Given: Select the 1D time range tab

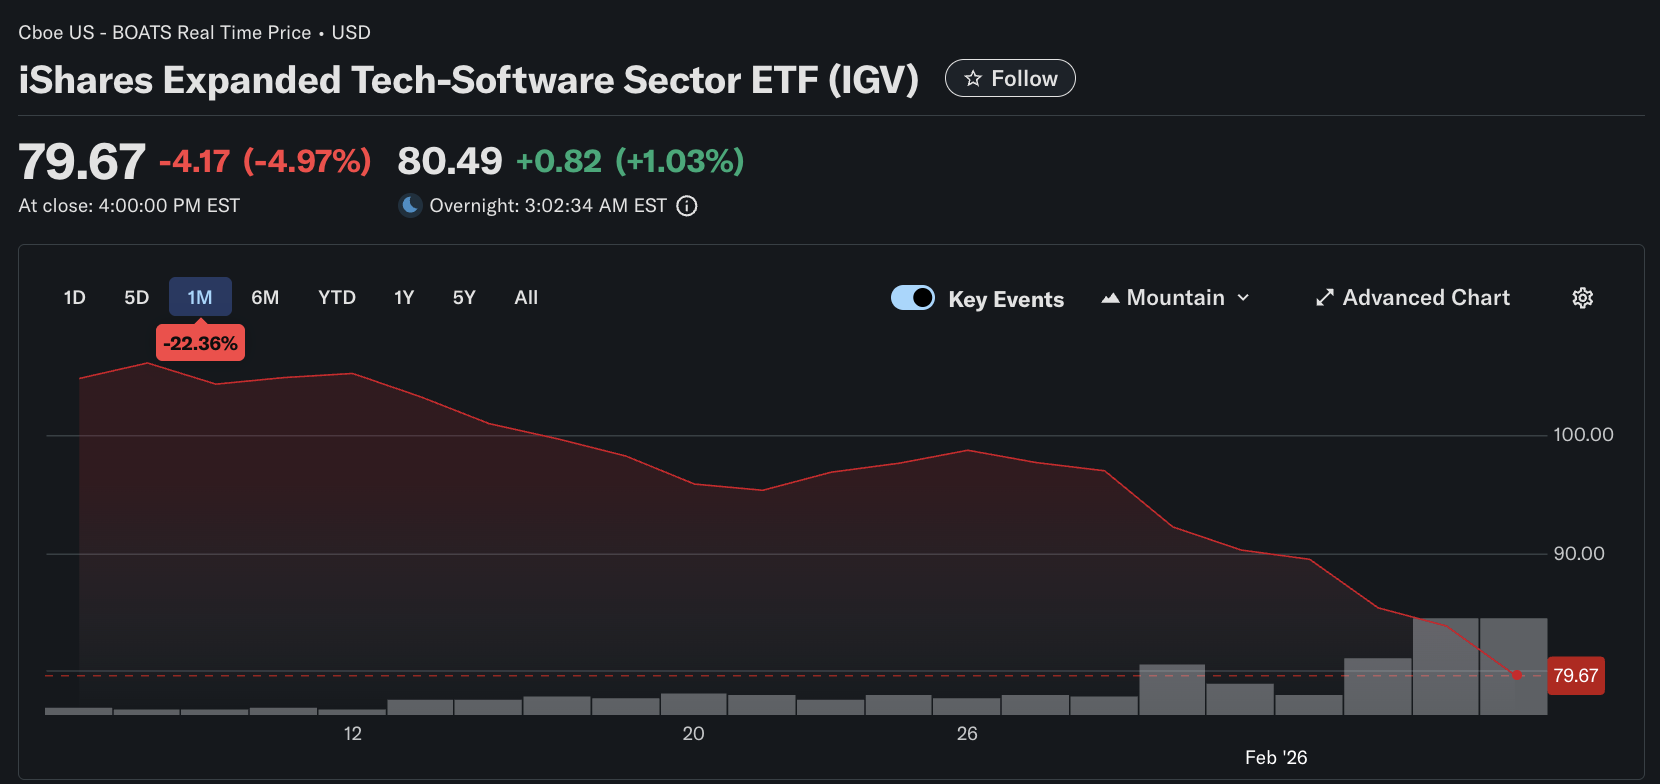Looking at the screenshot, I should click(x=75, y=298).
